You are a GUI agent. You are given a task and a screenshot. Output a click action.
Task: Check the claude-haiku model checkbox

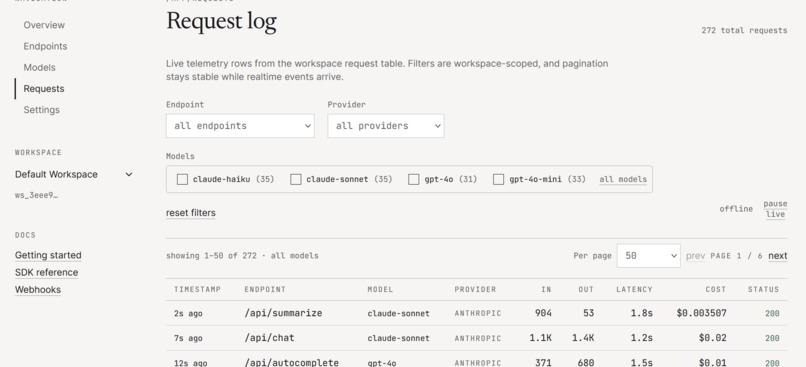click(x=182, y=179)
